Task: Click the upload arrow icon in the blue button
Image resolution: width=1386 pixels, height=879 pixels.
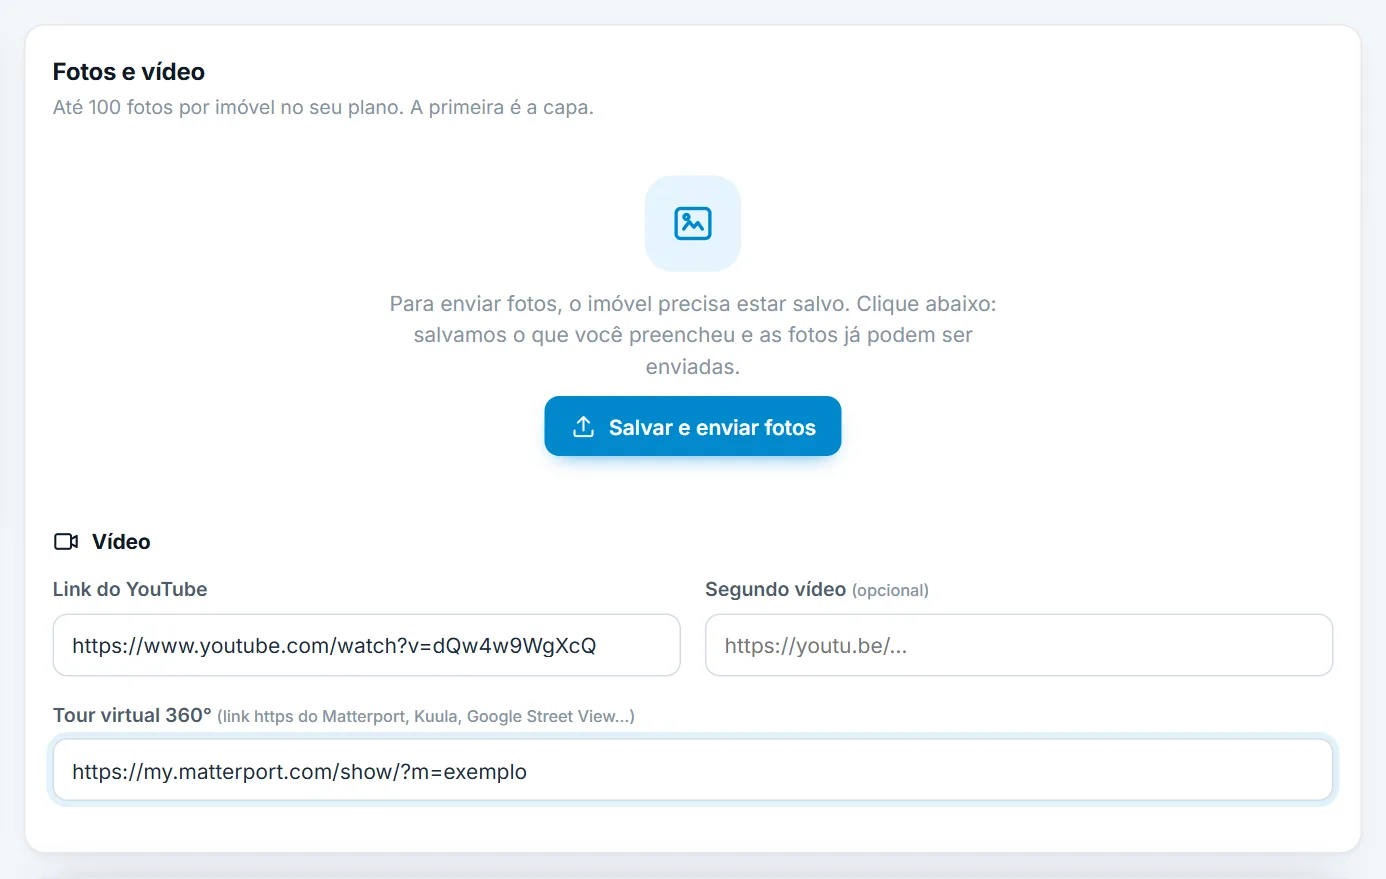Action: coord(583,427)
